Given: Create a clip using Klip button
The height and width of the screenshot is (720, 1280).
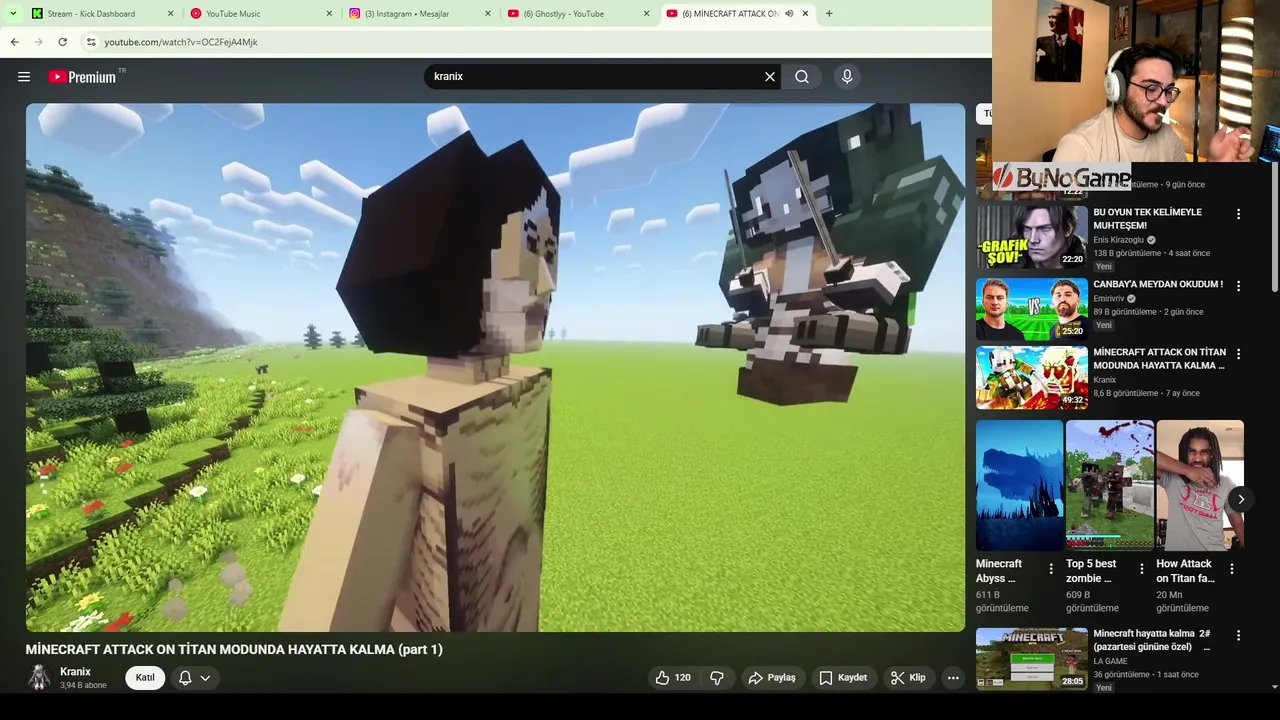Looking at the screenshot, I should tap(908, 678).
